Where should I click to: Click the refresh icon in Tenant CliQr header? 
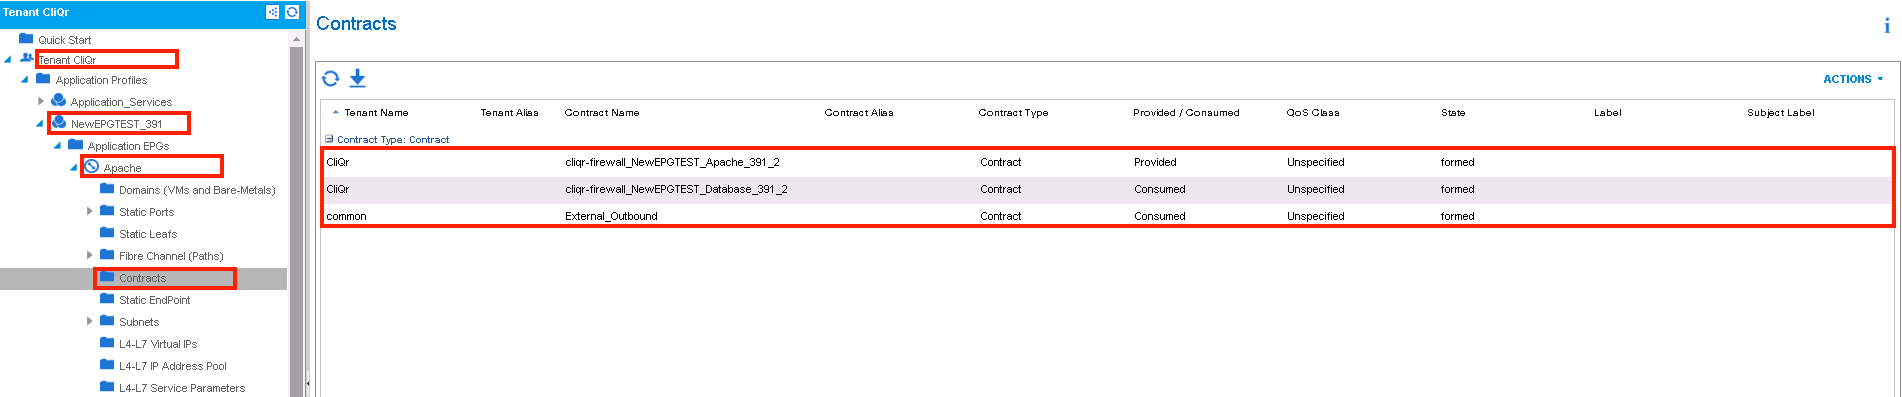(292, 12)
